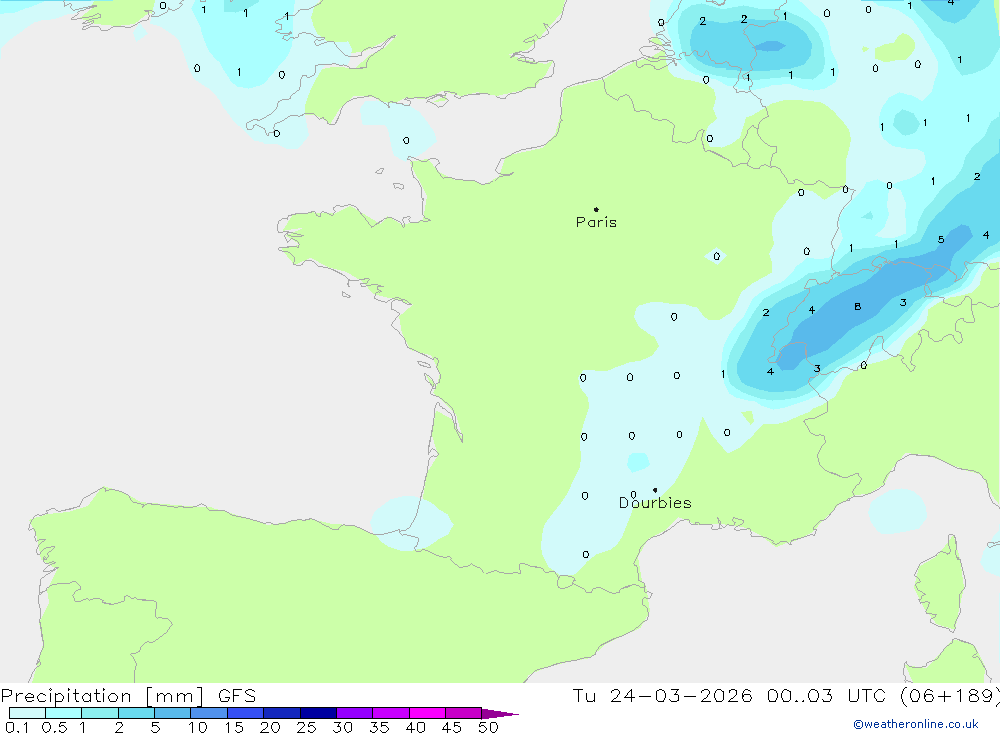This screenshot has height=733, width=1000.
Task: Click the '00..03 UTC' time text
Action: click(x=826, y=696)
